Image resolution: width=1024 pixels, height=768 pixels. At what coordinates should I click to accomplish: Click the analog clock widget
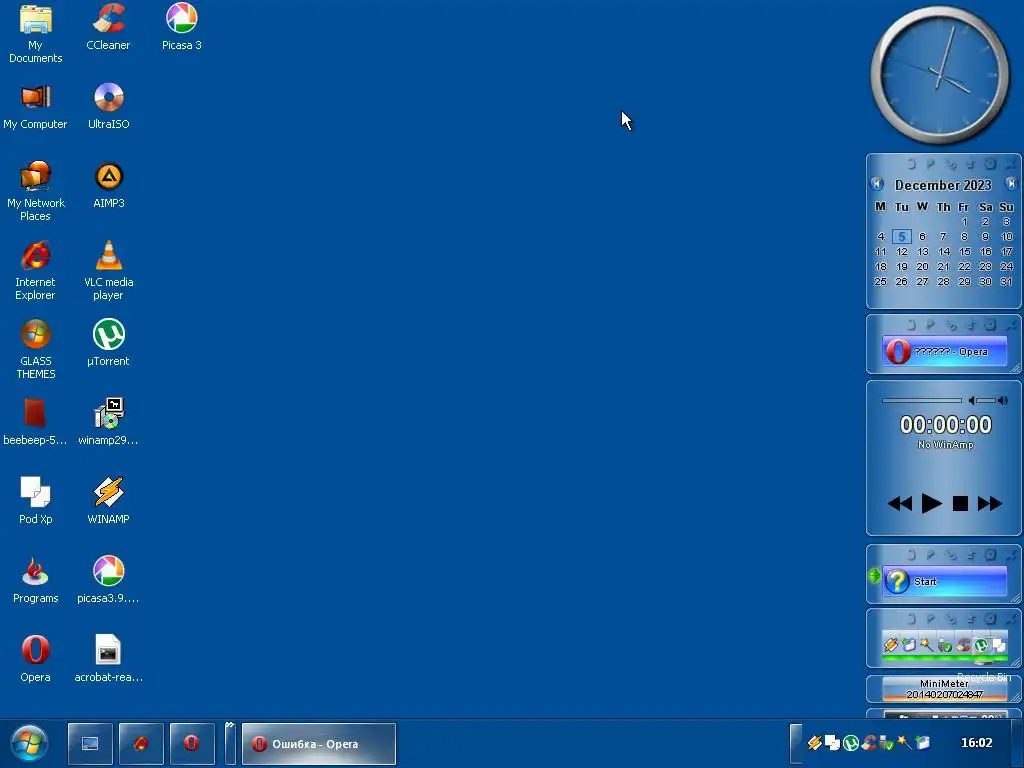point(940,75)
